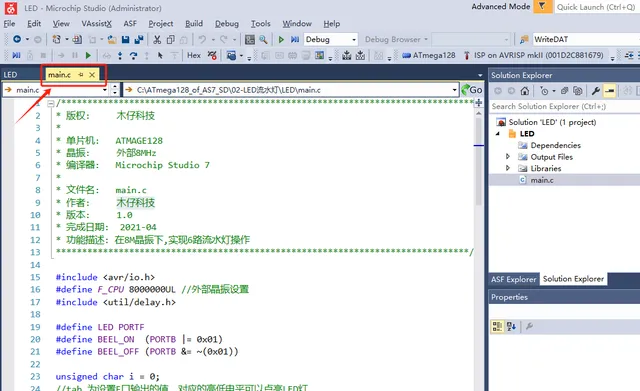
Task: Click the Step Into icon
Action: coord(120,55)
